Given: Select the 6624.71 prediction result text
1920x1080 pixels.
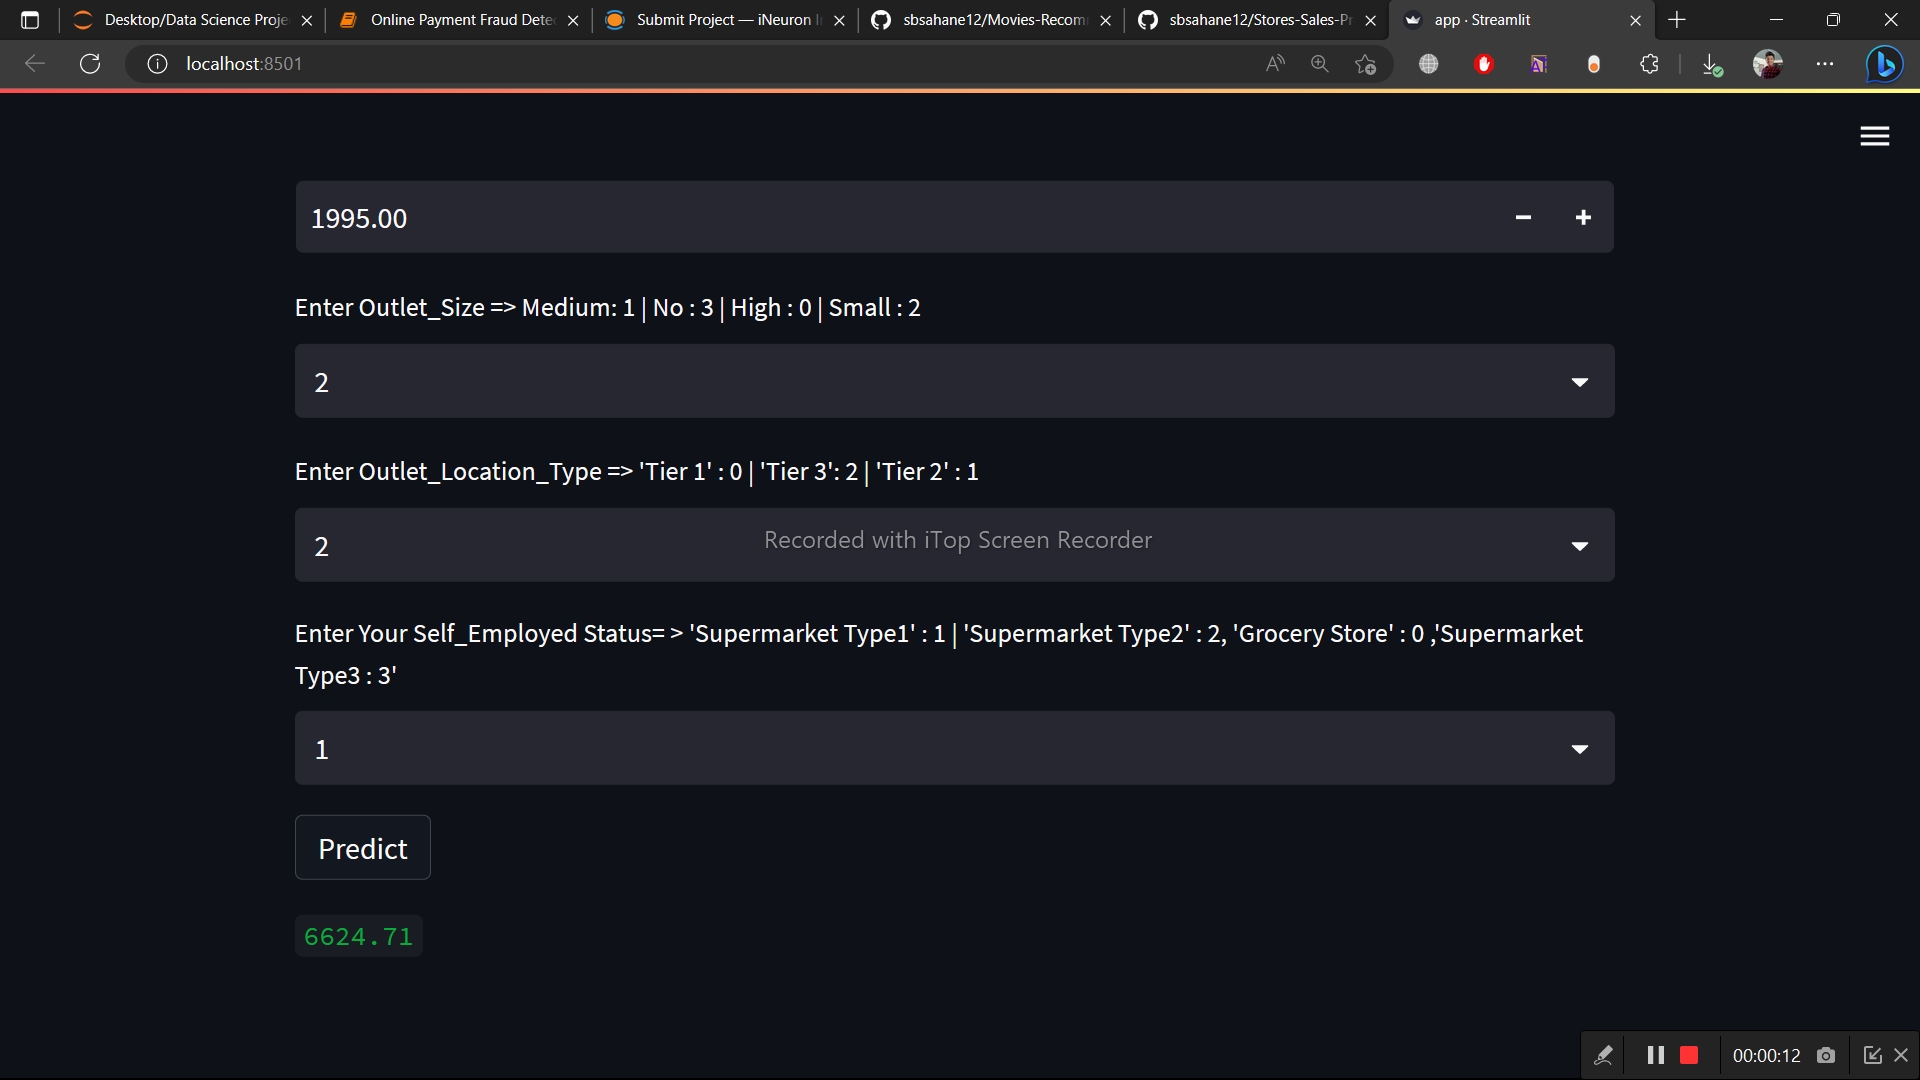Looking at the screenshot, I should [358, 936].
